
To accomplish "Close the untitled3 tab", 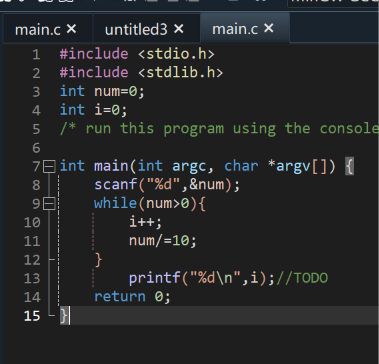I will tap(179, 29).
